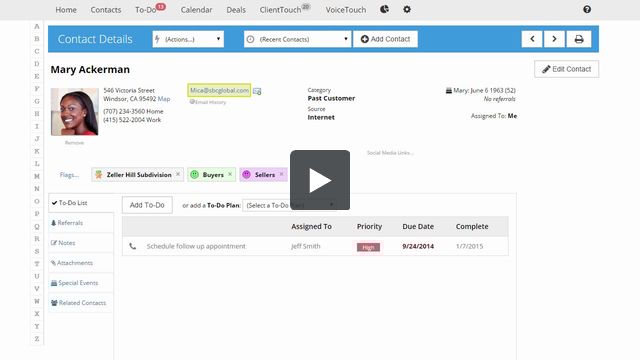The height and width of the screenshot is (360, 640).
Task: Open the Map link for the address
Action: coord(164,99)
